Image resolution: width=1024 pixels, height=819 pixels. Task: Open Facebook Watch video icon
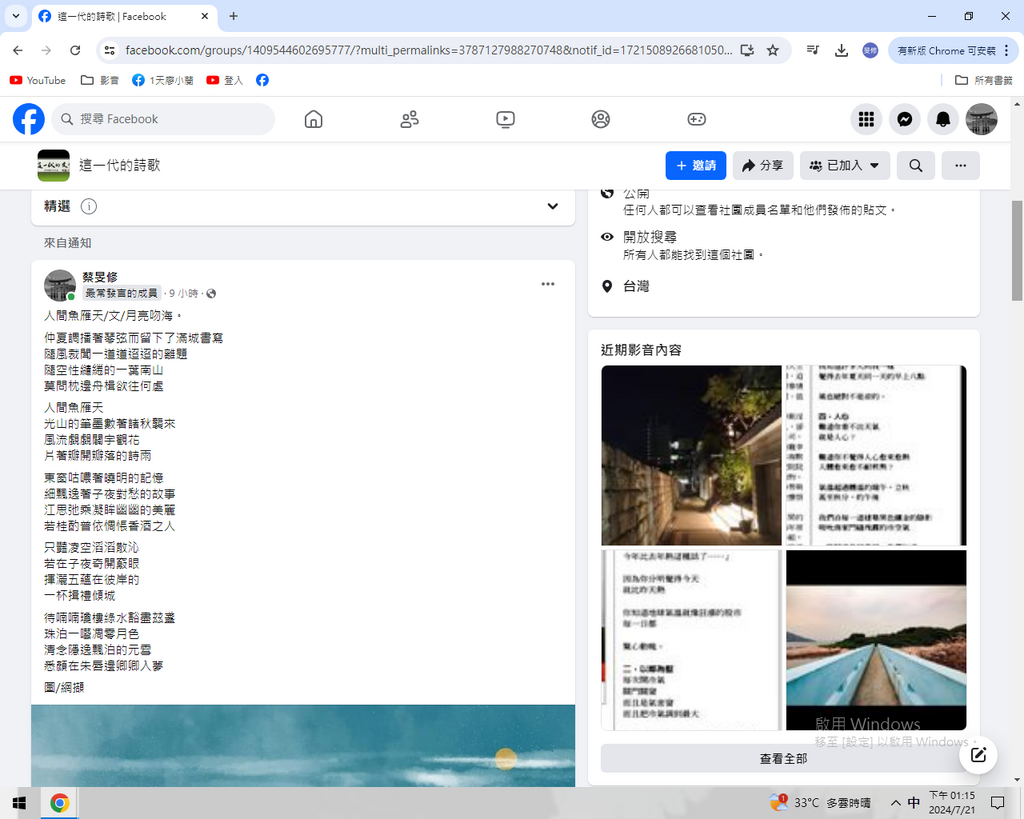(505, 119)
